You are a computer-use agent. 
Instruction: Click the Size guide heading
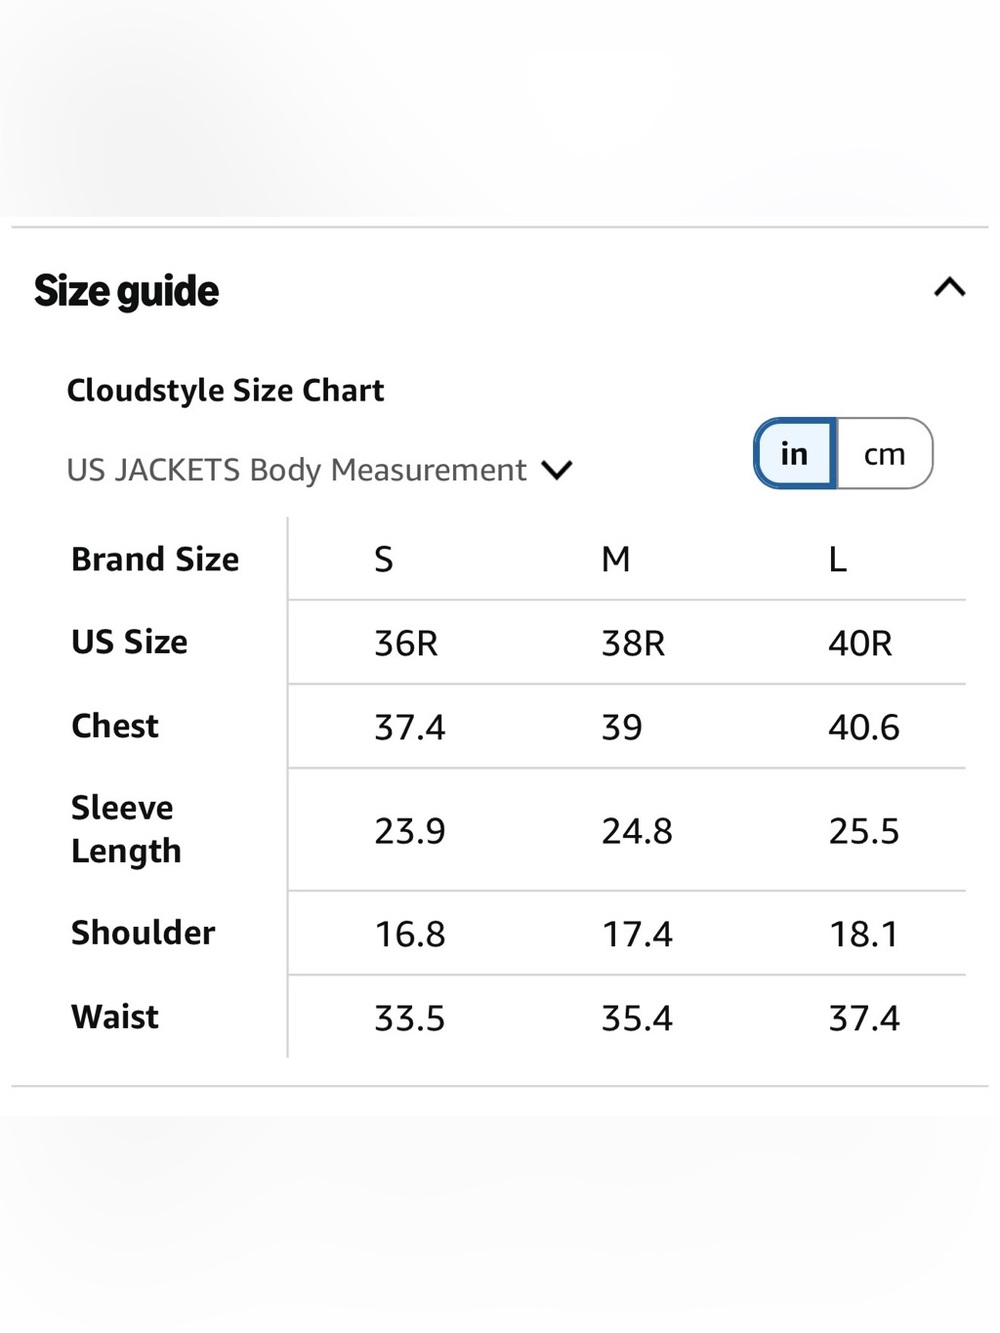point(126,291)
